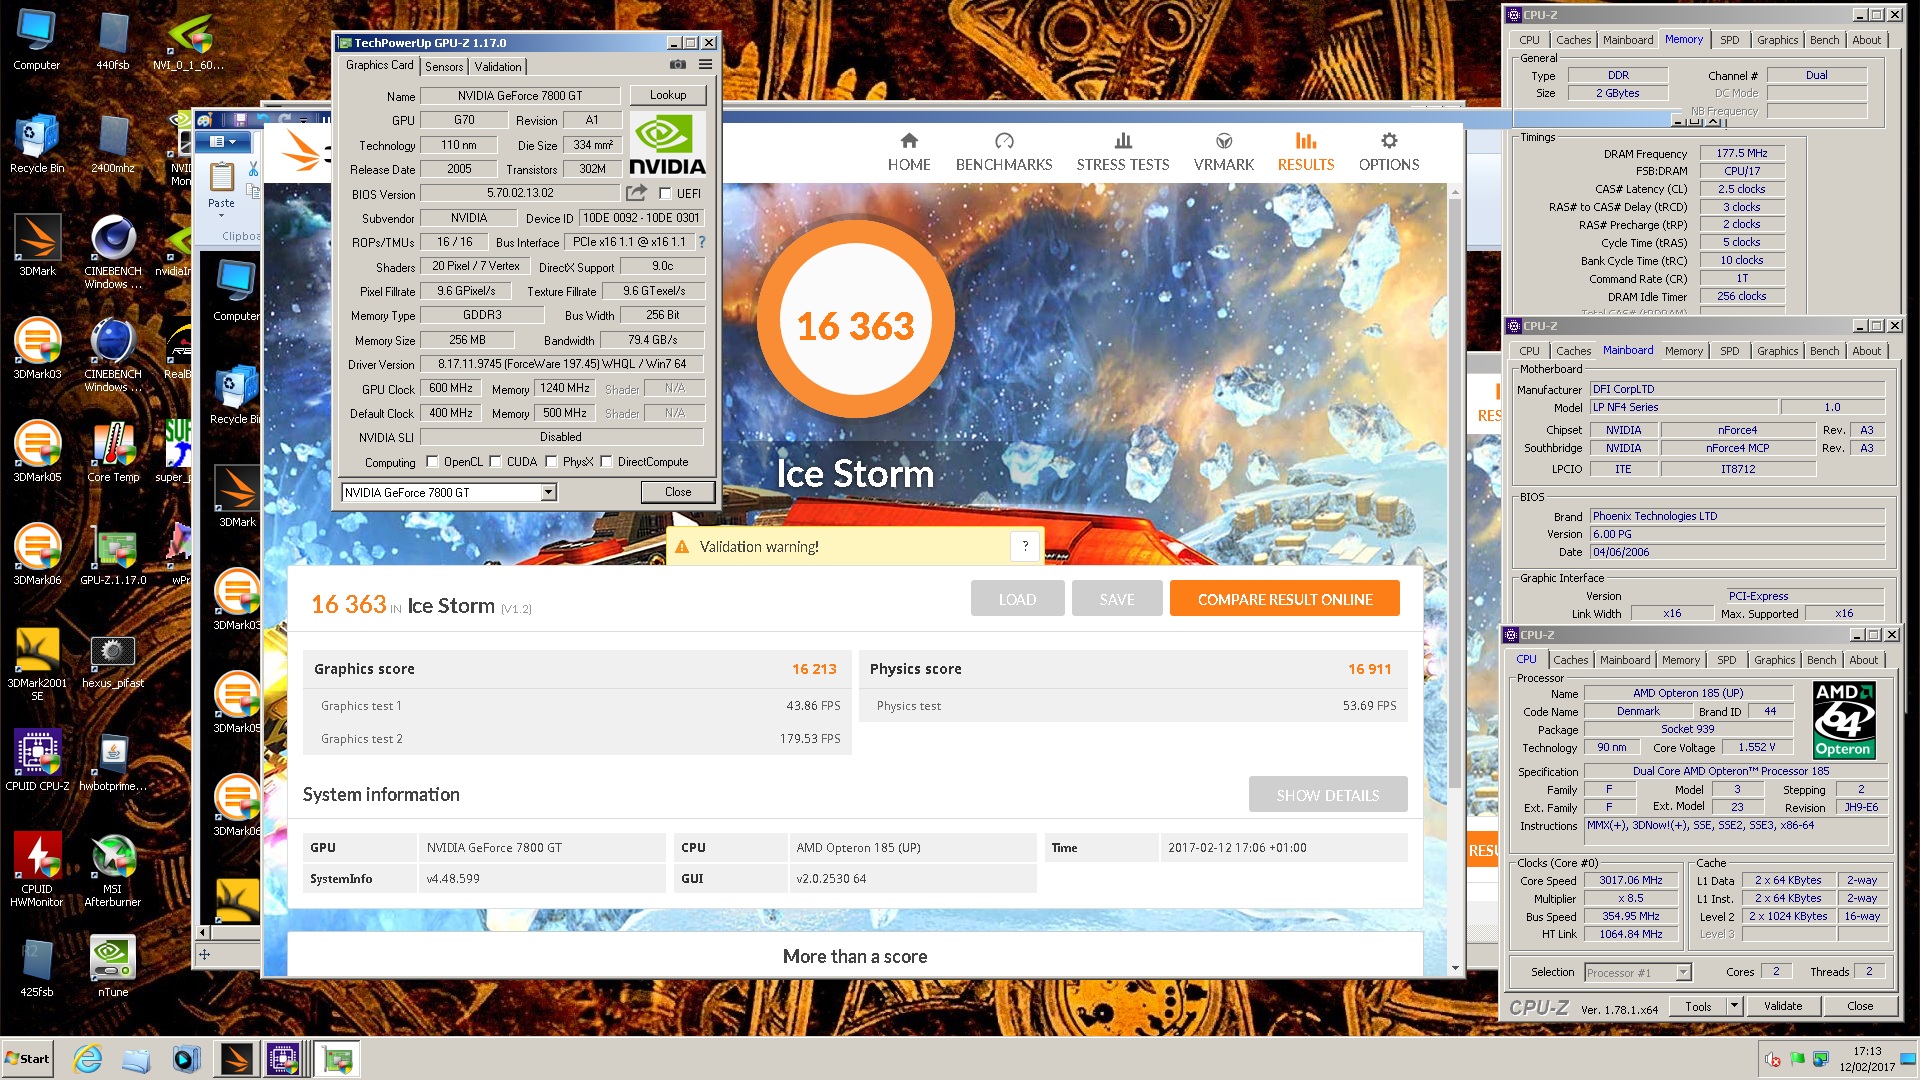Open the nTune desktop icon

tap(113, 966)
